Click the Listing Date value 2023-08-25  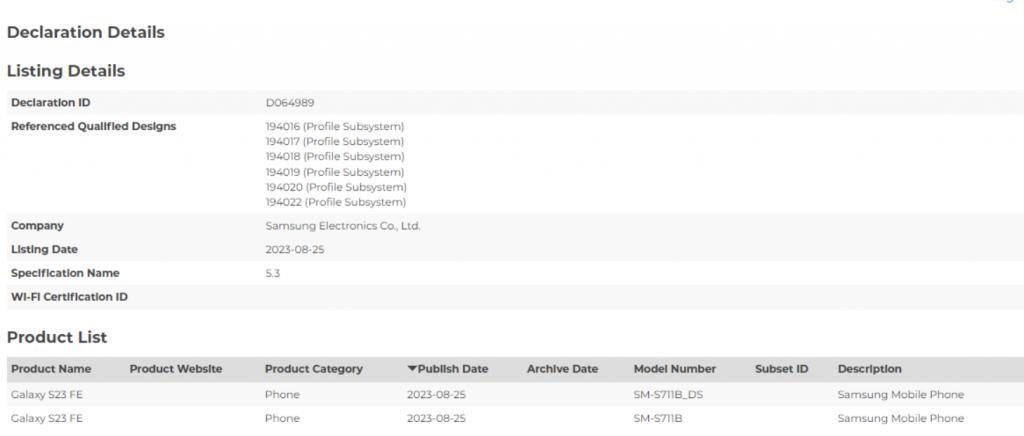[x=295, y=250]
